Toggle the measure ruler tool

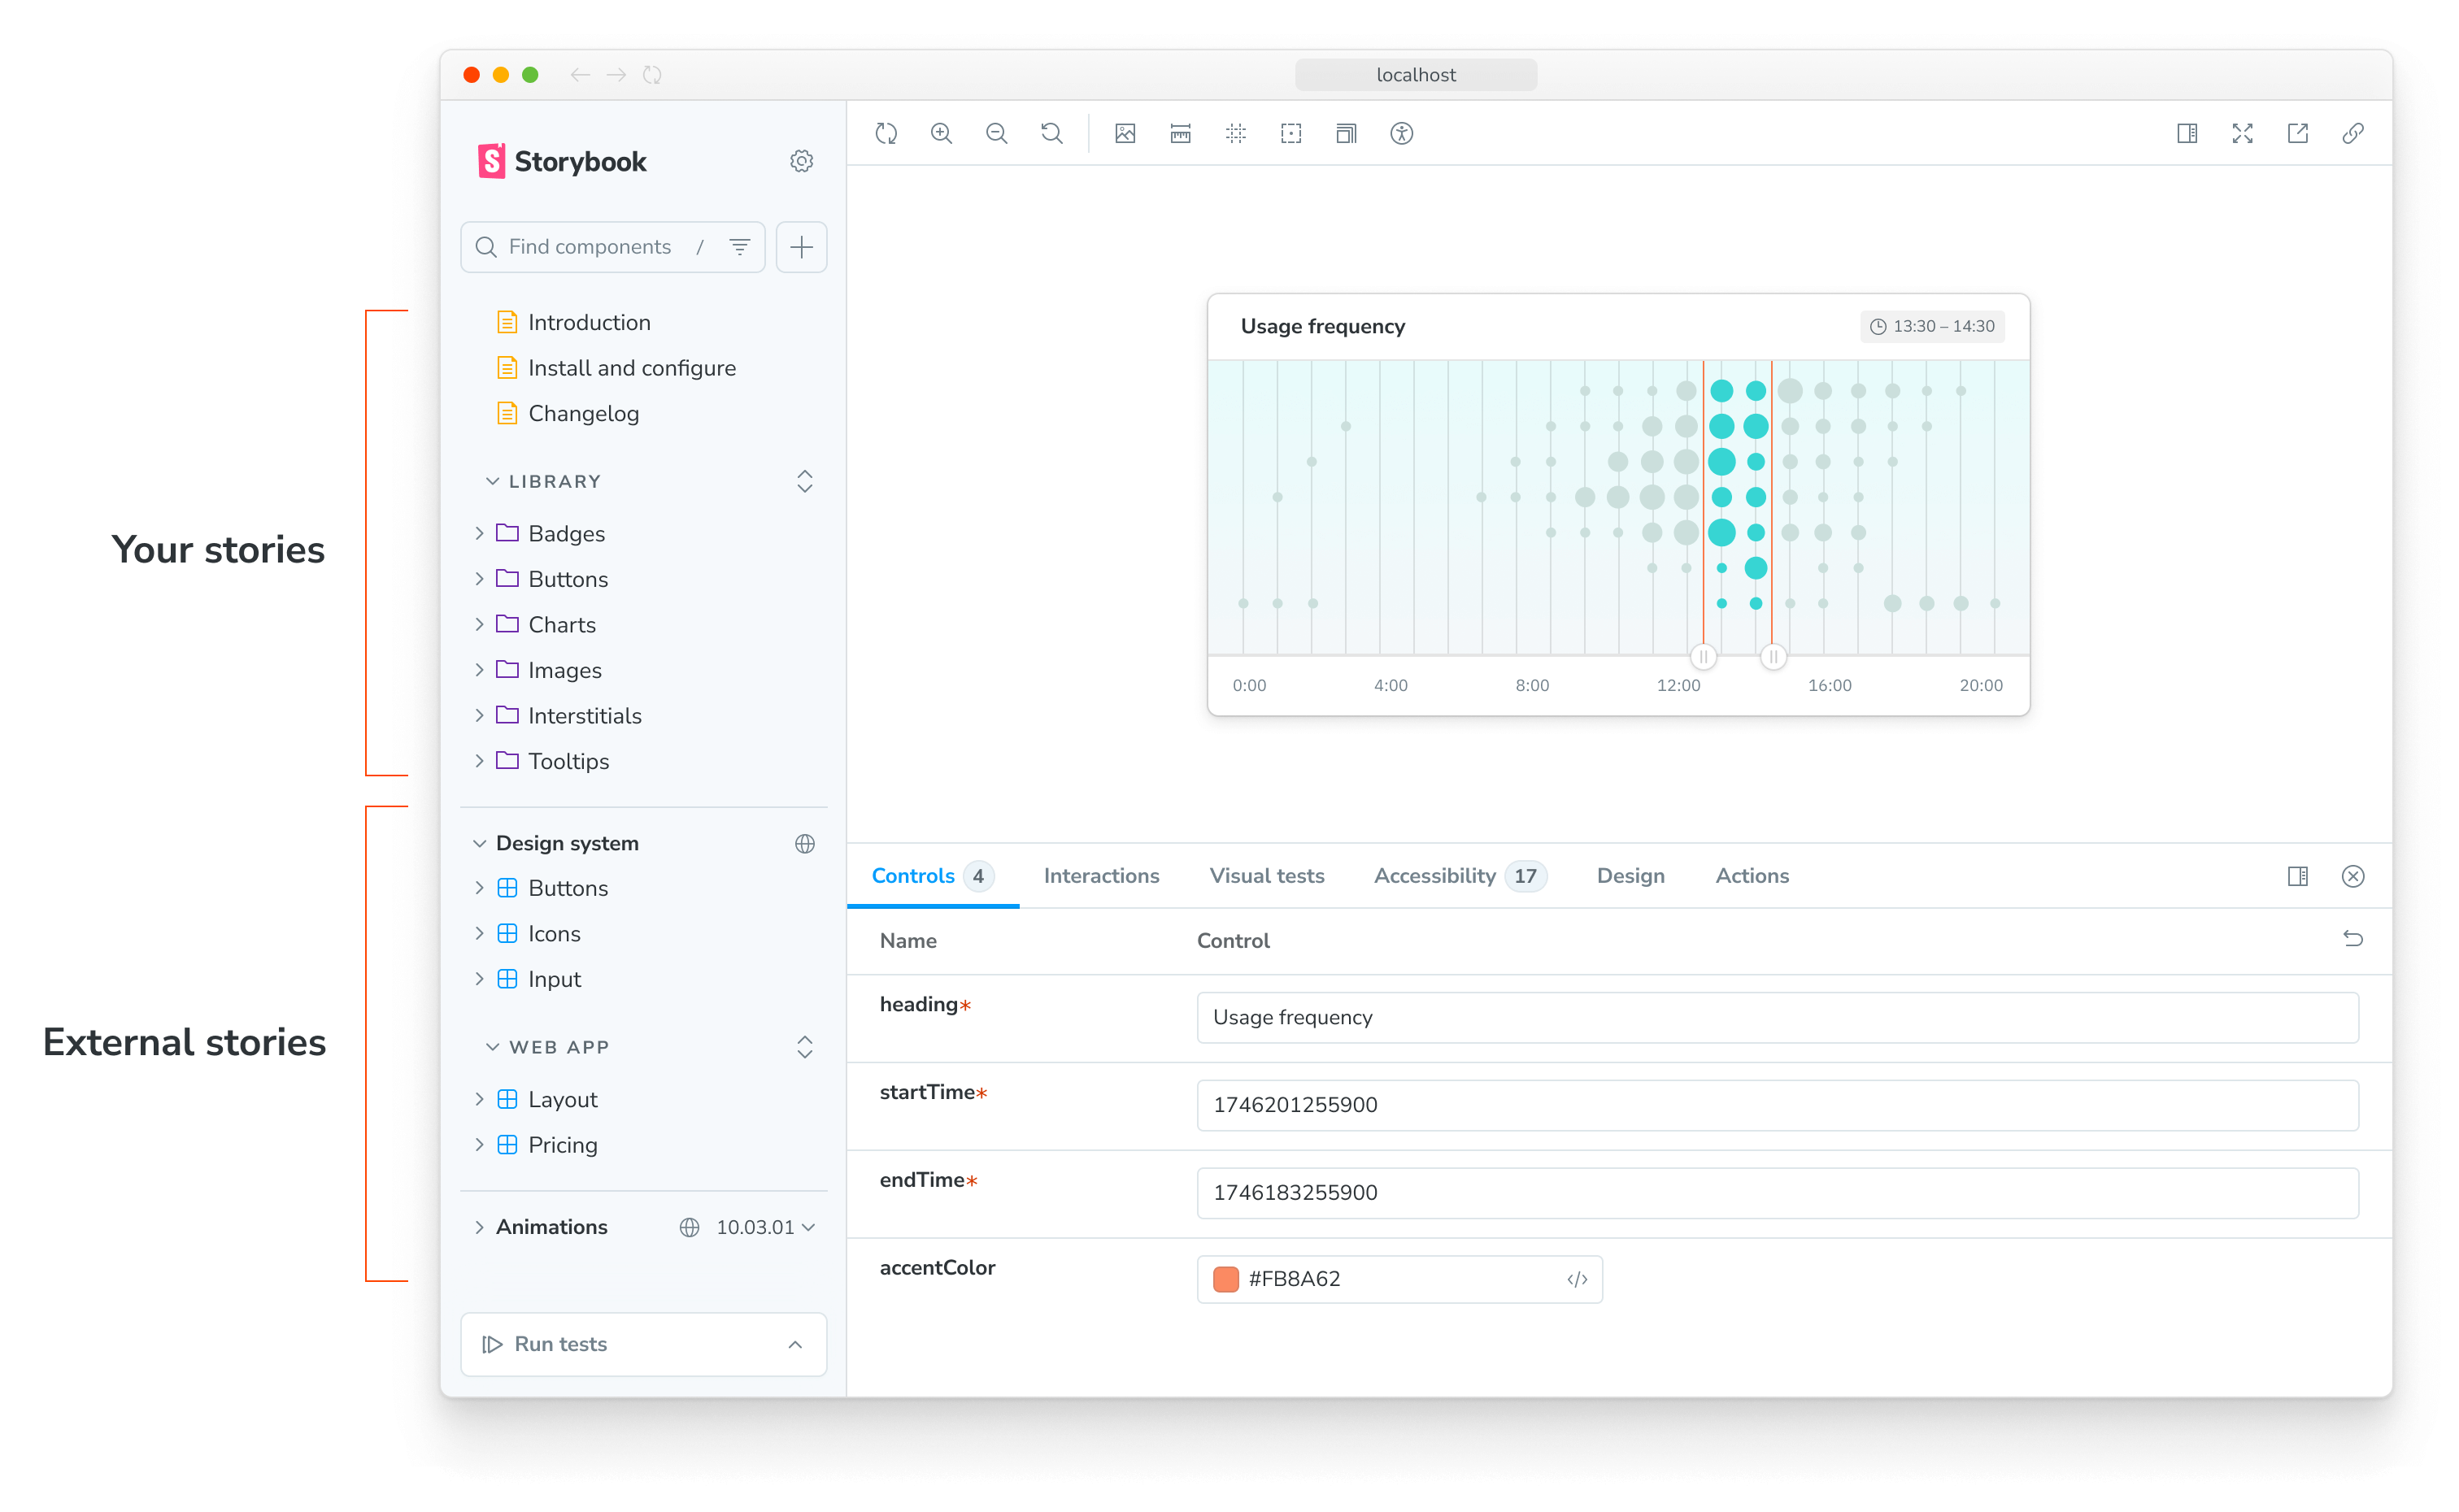coord(1180,133)
